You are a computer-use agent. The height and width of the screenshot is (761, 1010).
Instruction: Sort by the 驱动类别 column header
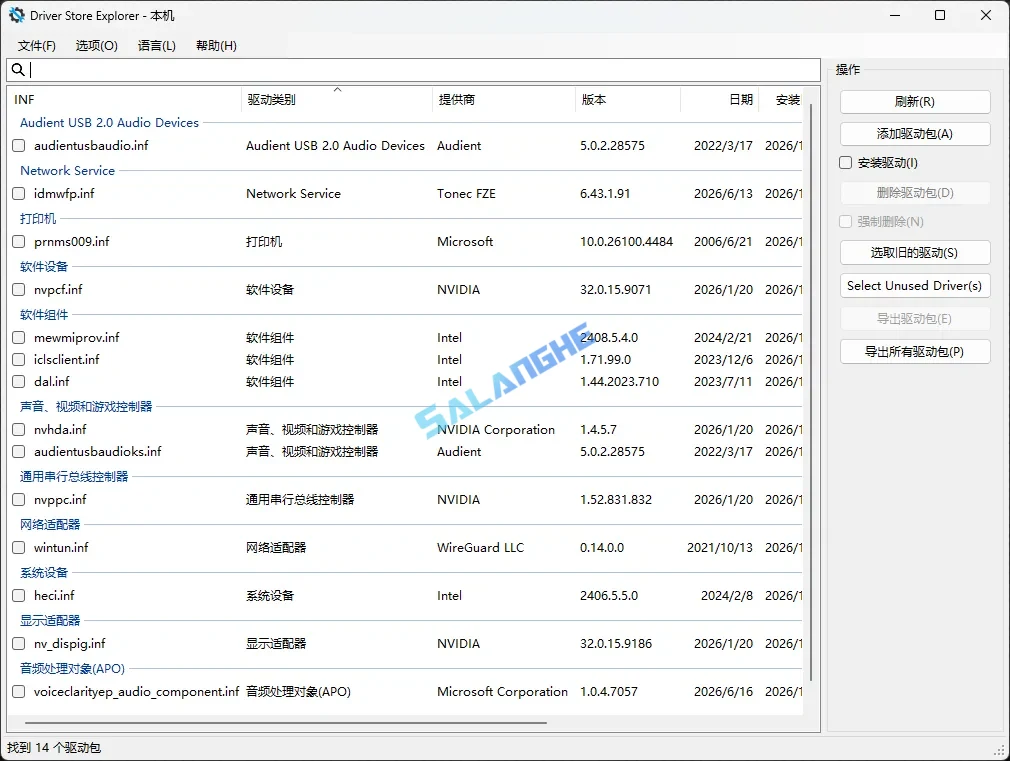tap(337, 100)
